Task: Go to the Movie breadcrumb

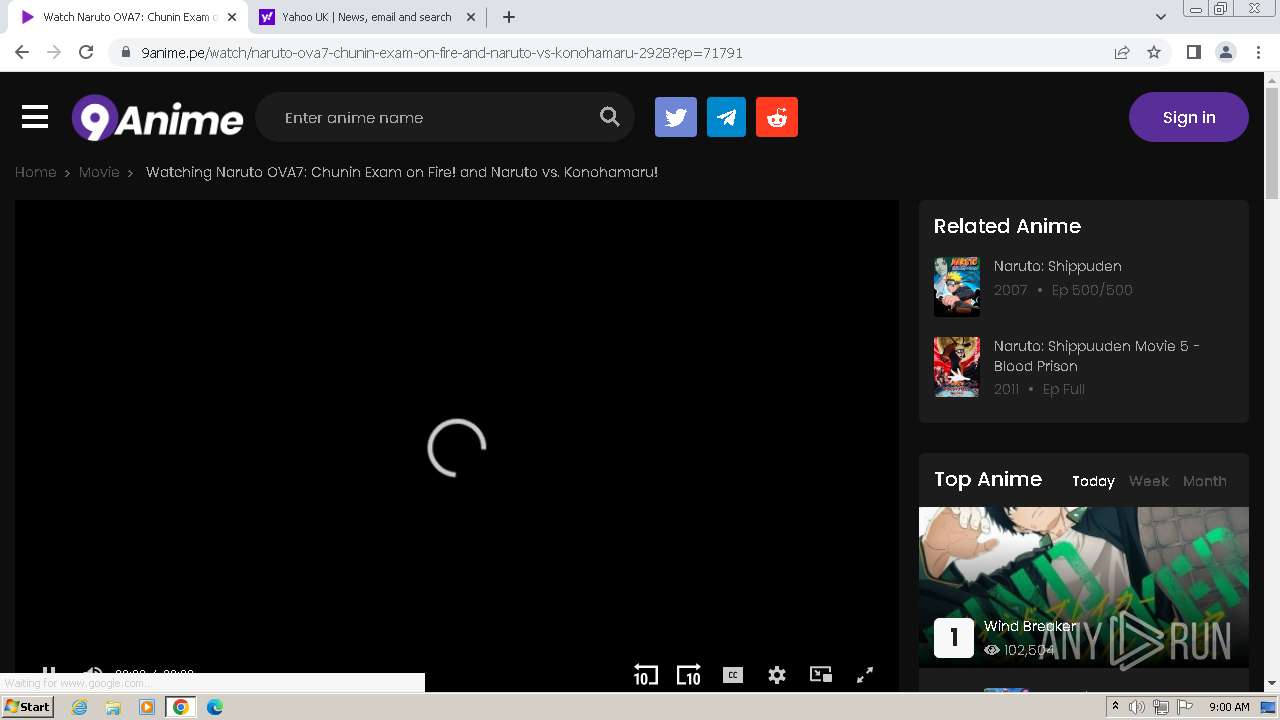Action: [99, 172]
